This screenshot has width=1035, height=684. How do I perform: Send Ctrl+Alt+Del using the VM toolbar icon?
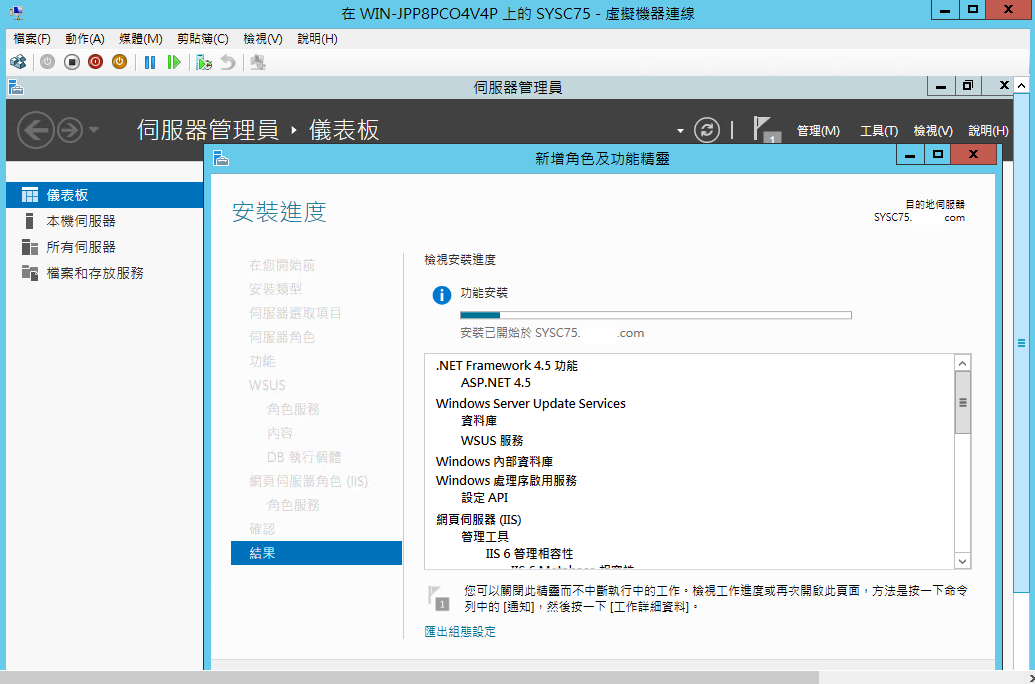[x=18, y=62]
